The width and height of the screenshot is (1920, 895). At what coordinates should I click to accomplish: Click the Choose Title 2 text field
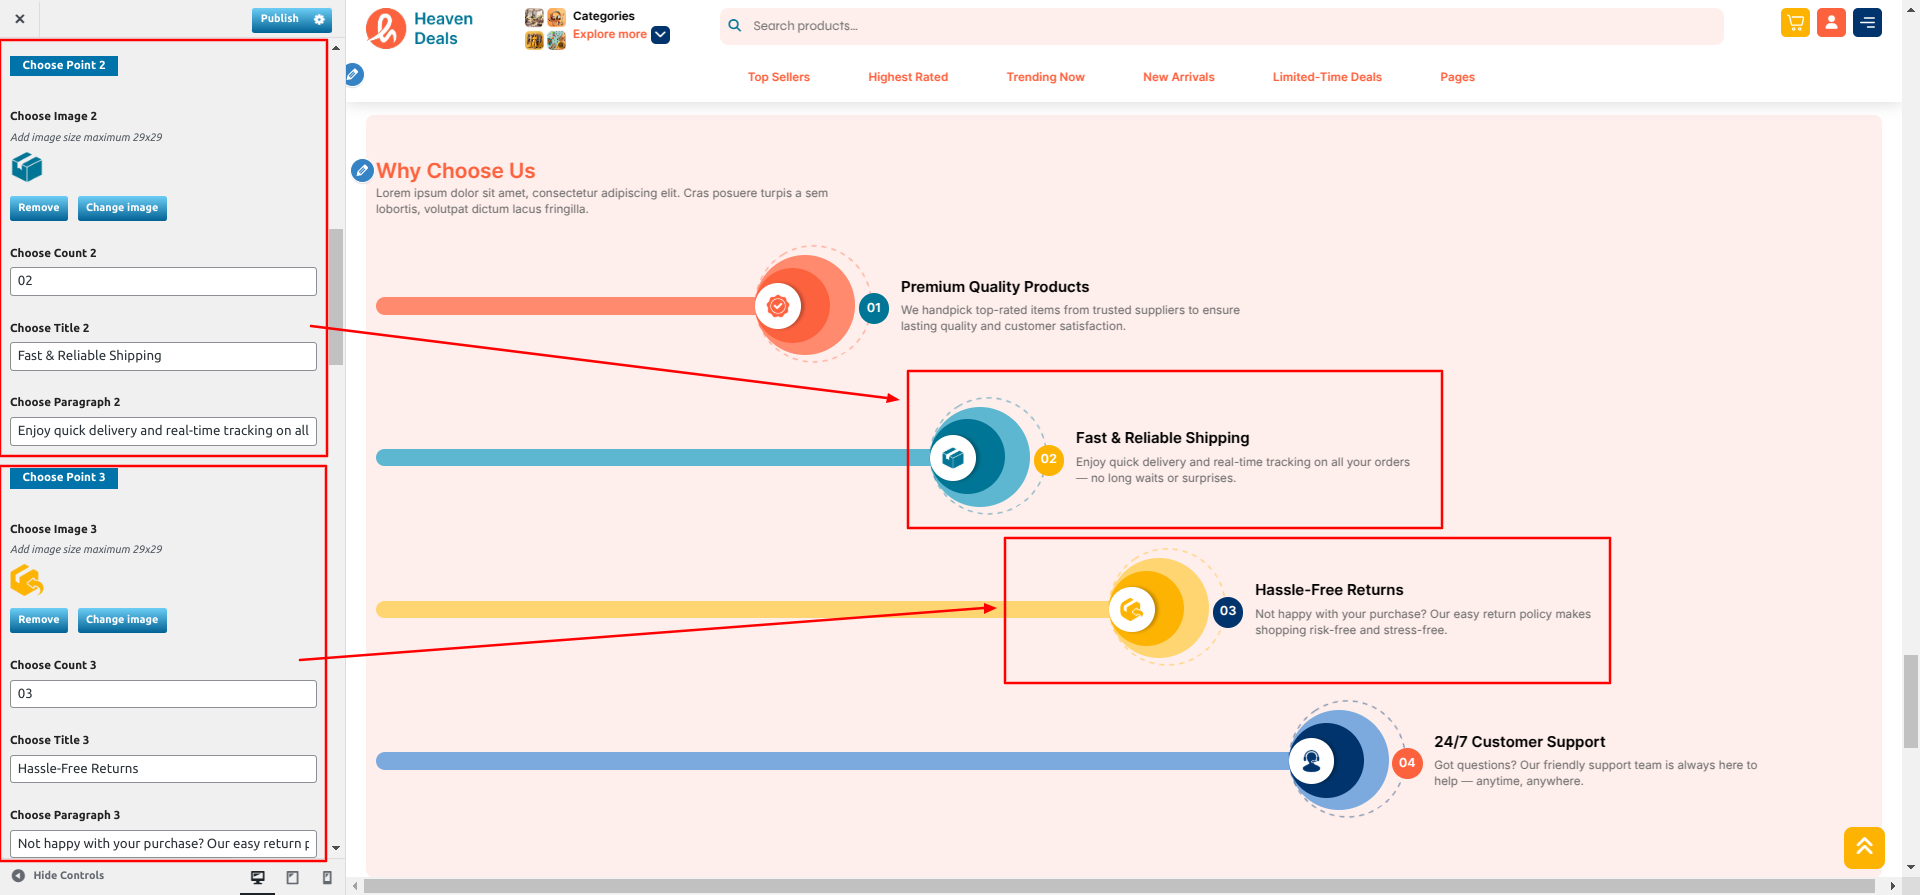[x=163, y=356]
